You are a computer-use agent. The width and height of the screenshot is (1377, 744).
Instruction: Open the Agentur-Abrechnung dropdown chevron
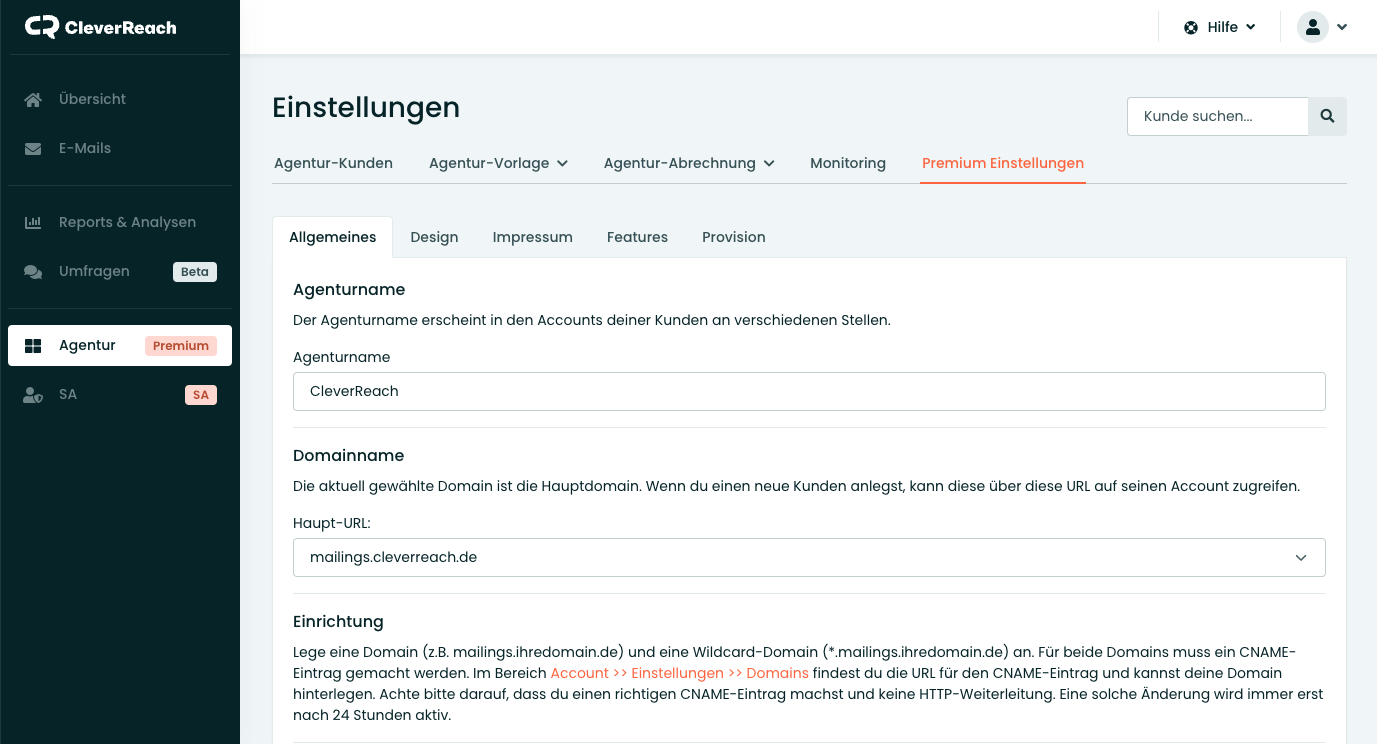[x=769, y=163]
